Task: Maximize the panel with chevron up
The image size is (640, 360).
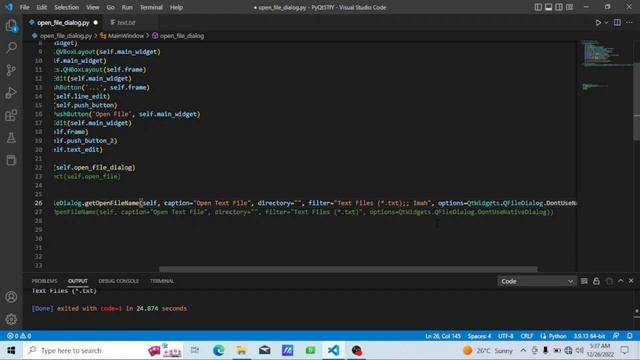Action: pyautogui.click(x=621, y=281)
